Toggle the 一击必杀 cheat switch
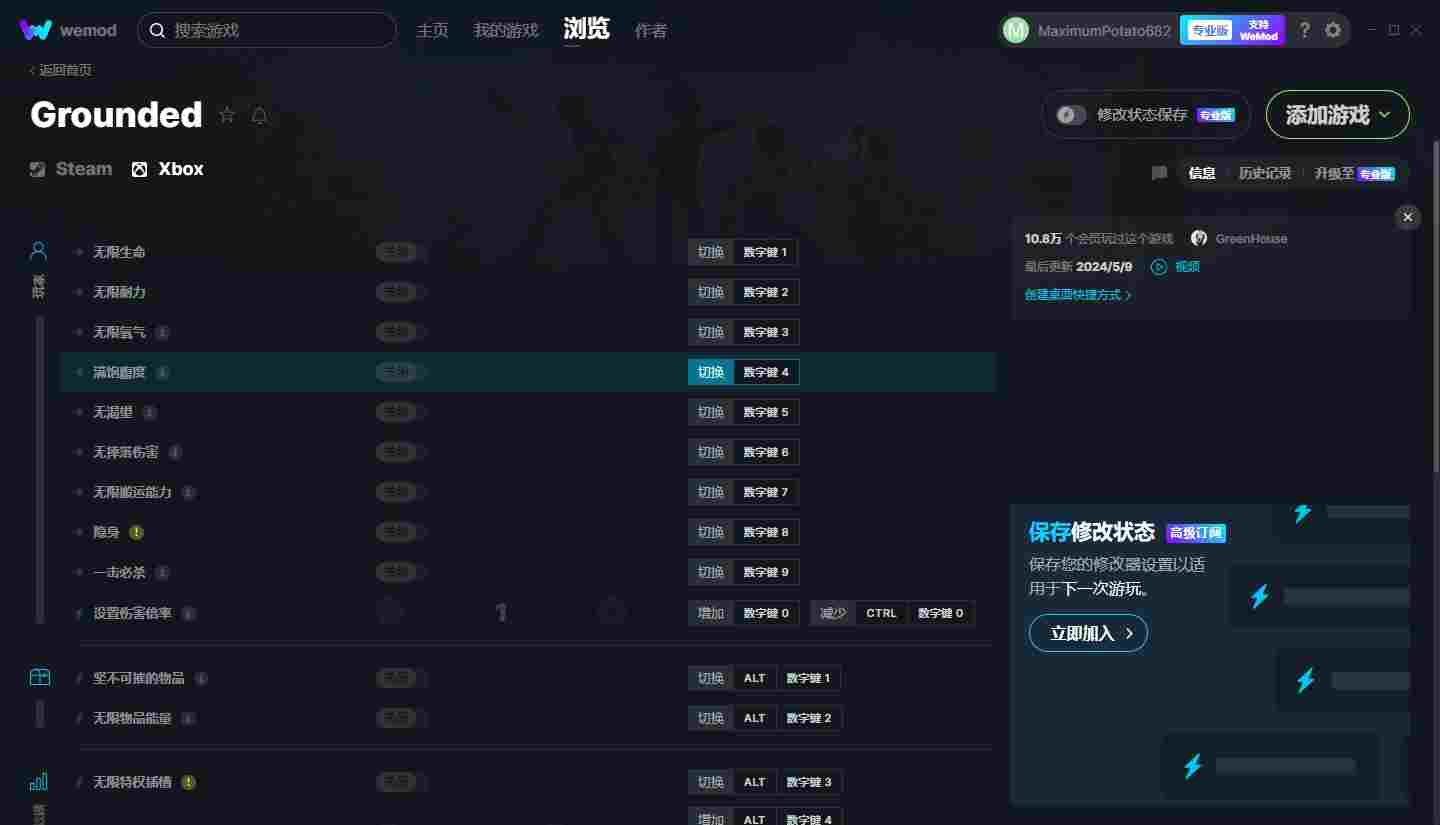Screen dimensions: 1440x825 pyautogui.click(x=401, y=572)
